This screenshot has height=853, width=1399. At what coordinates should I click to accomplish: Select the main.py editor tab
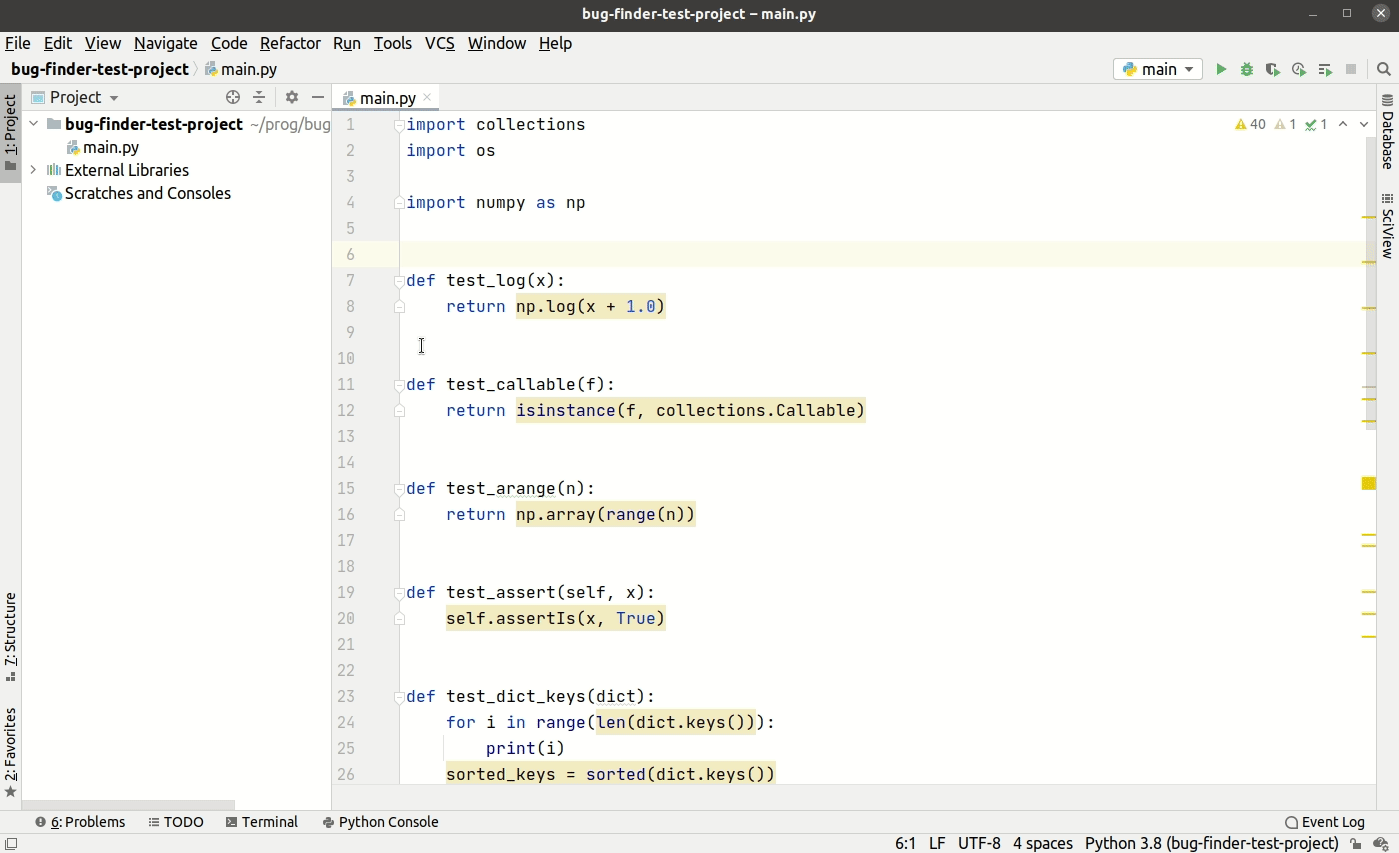[x=387, y=97]
